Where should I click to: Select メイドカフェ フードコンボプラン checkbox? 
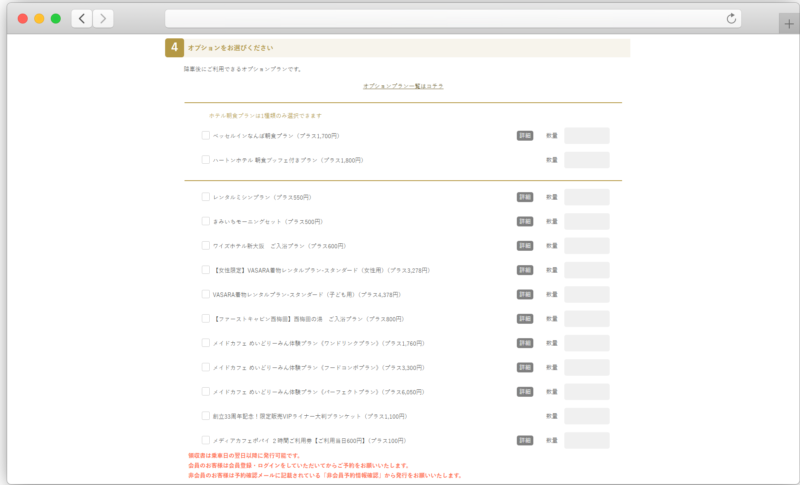206,367
